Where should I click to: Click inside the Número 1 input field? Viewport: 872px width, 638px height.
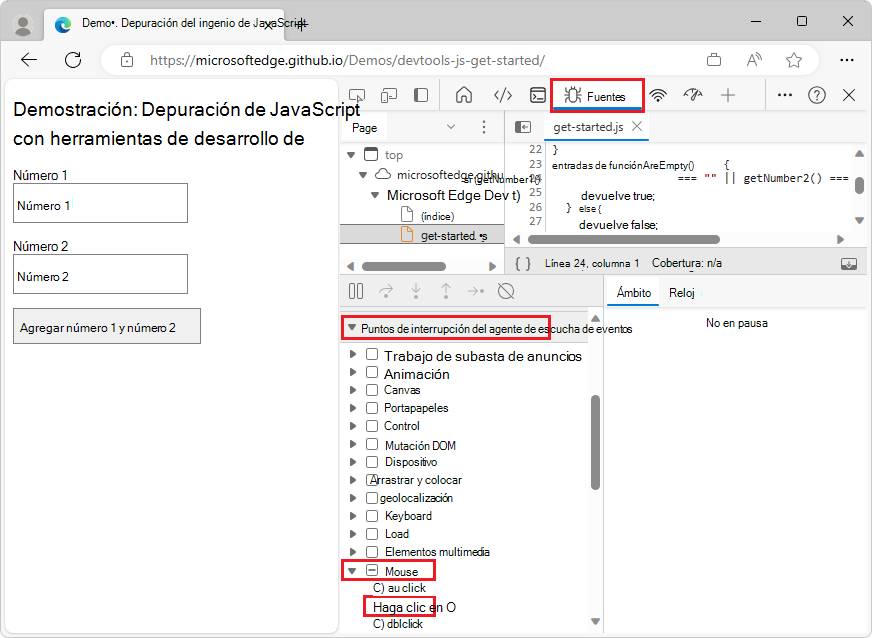100,203
